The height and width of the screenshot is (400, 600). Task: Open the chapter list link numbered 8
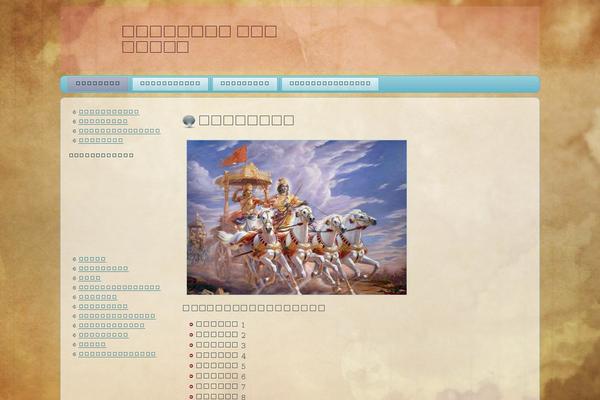[221, 397]
